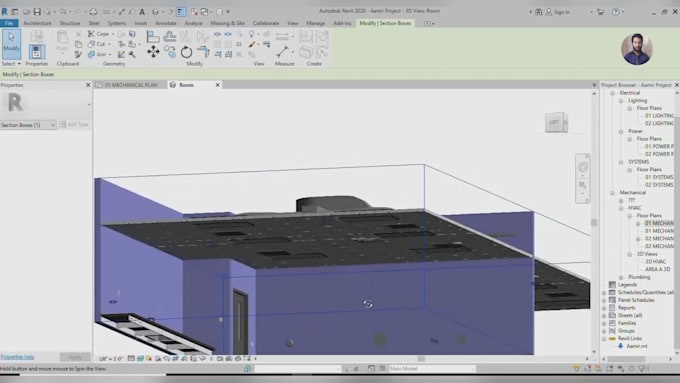Select the Modify tool
The height and width of the screenshot is (383, 680).
click(11, 44)
